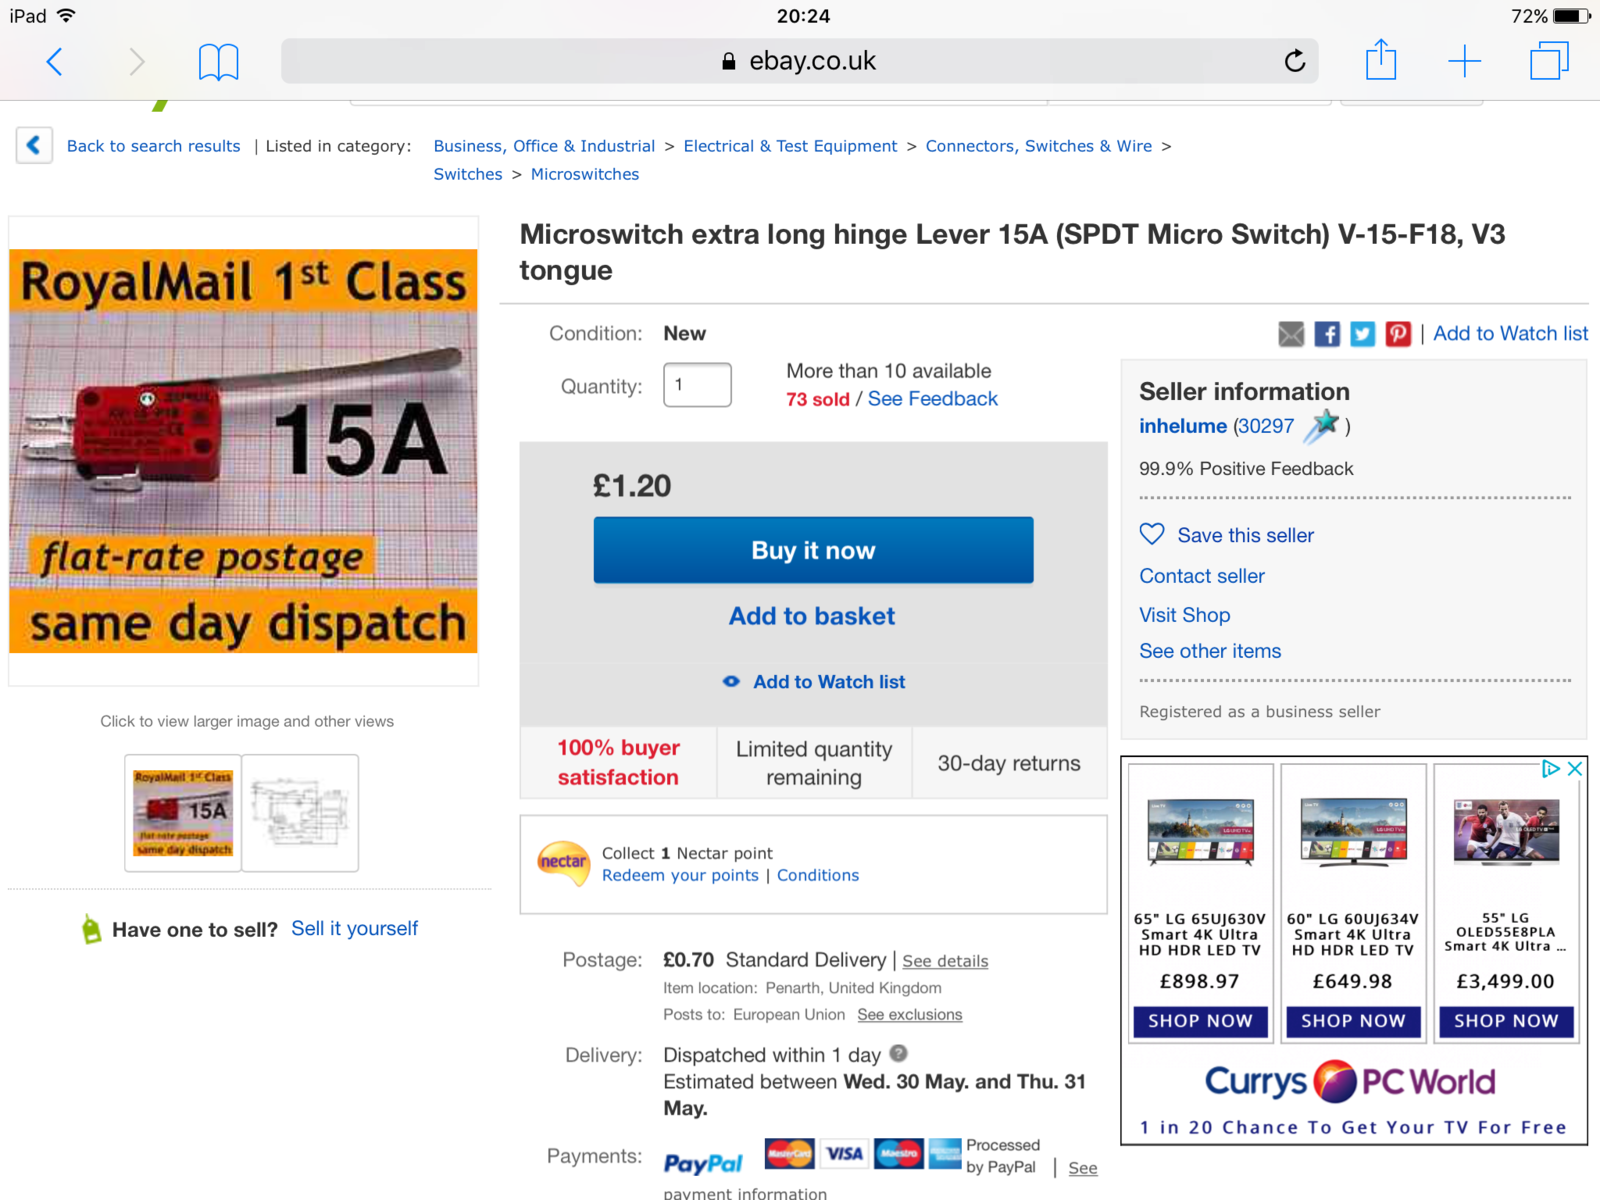Image resolution: width=1600 pixels, height=1200 pixels.
Task: Click the Buy it now button
Action: (x=813, y=550)
